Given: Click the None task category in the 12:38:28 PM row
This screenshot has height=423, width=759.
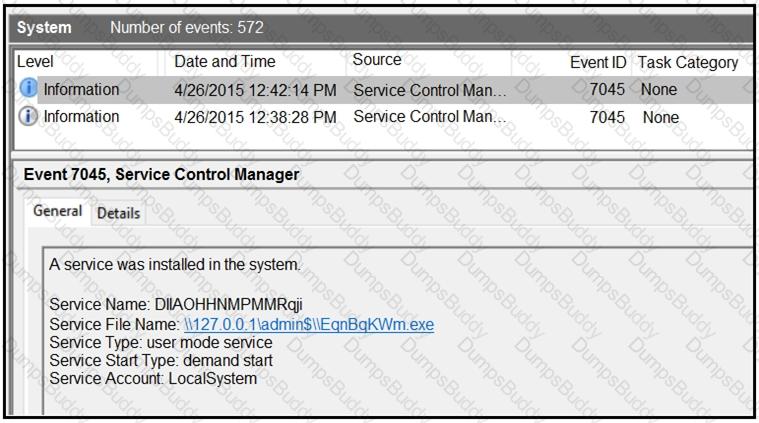Looking at the screenshot, I should point(660,117).
